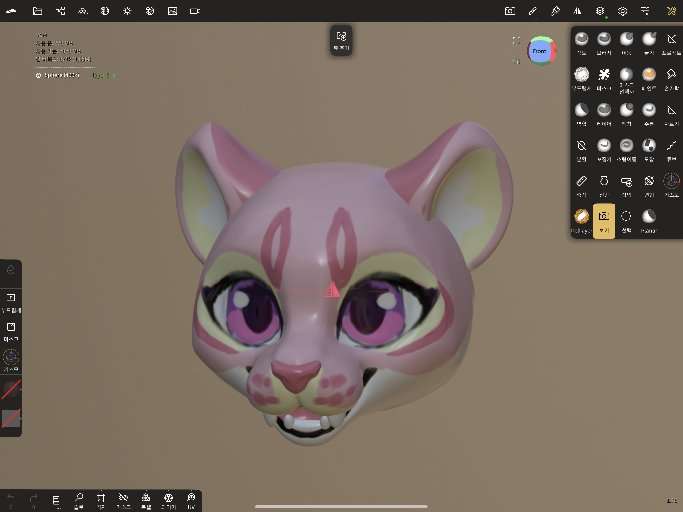Toggle wireframe sphere in bottom bar

pos(169,500)
